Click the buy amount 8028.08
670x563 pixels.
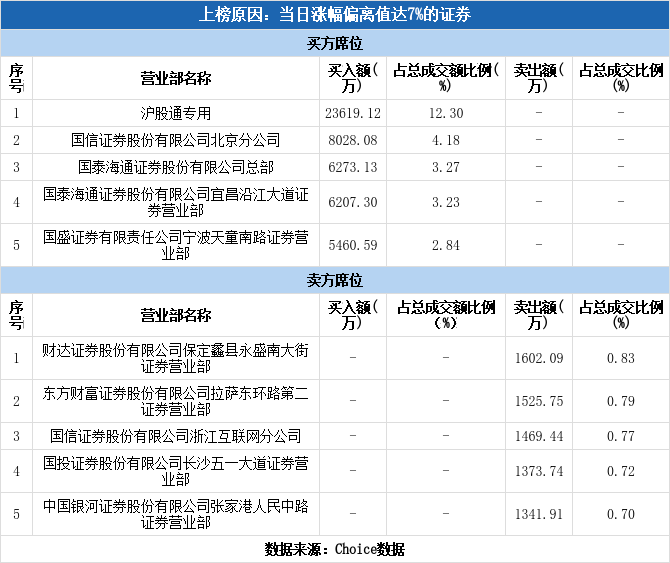tap(353, 140)
